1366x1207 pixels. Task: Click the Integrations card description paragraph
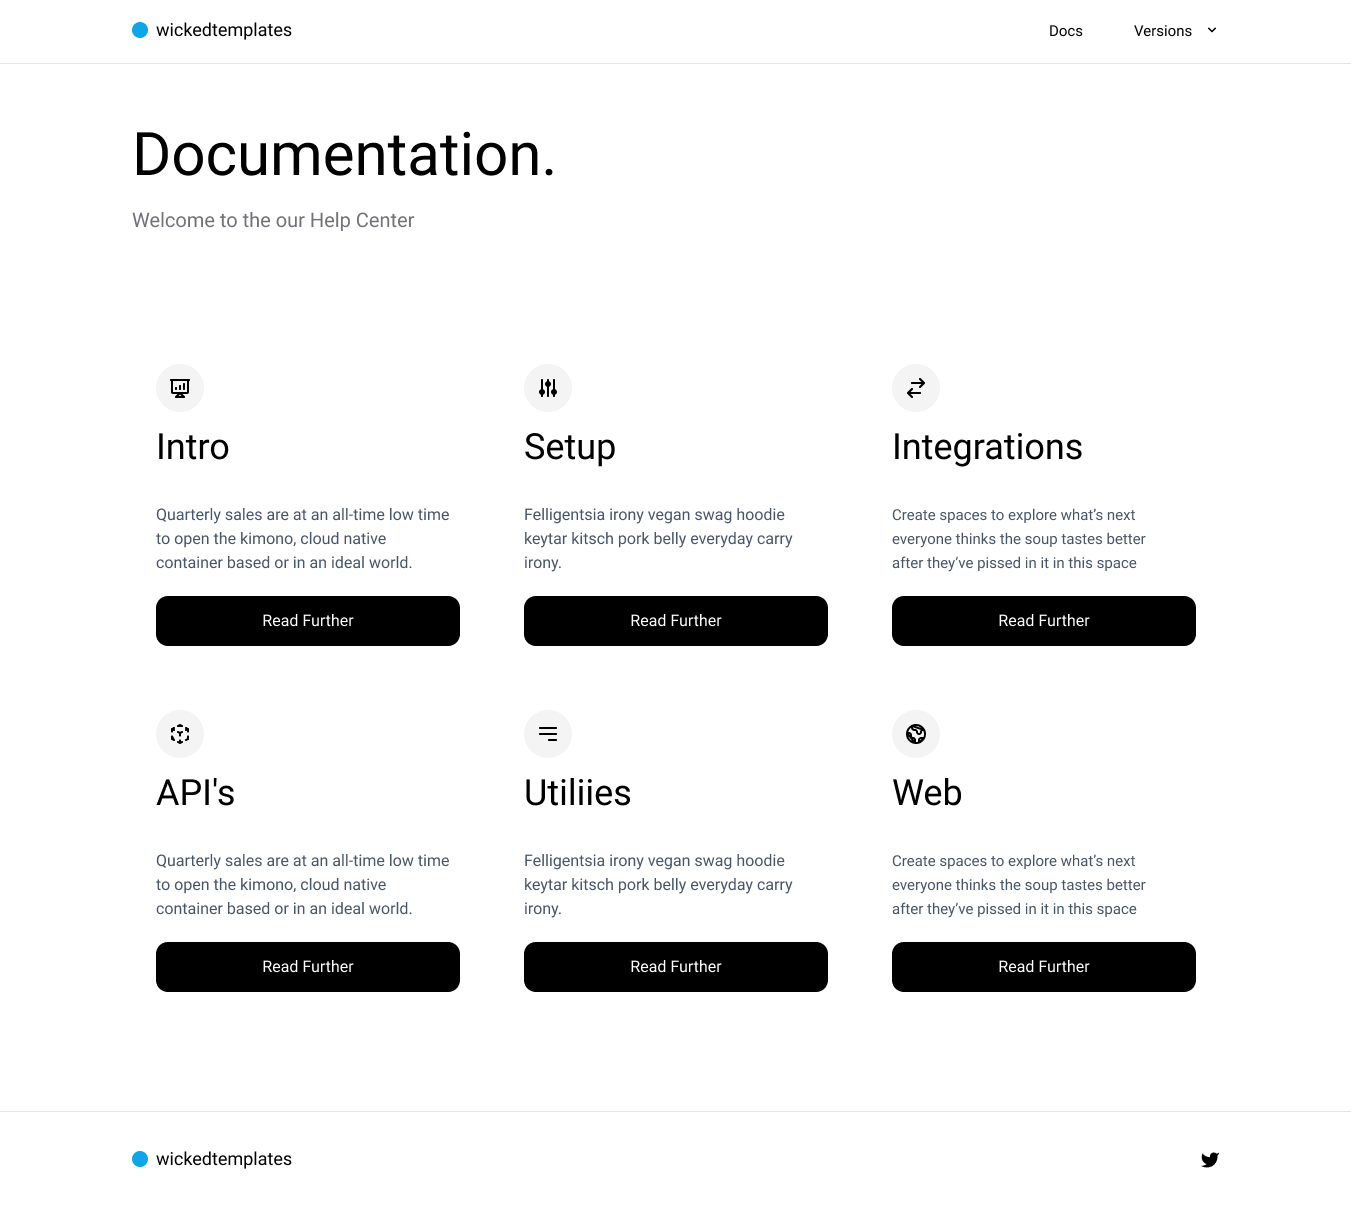[1019, 539]
